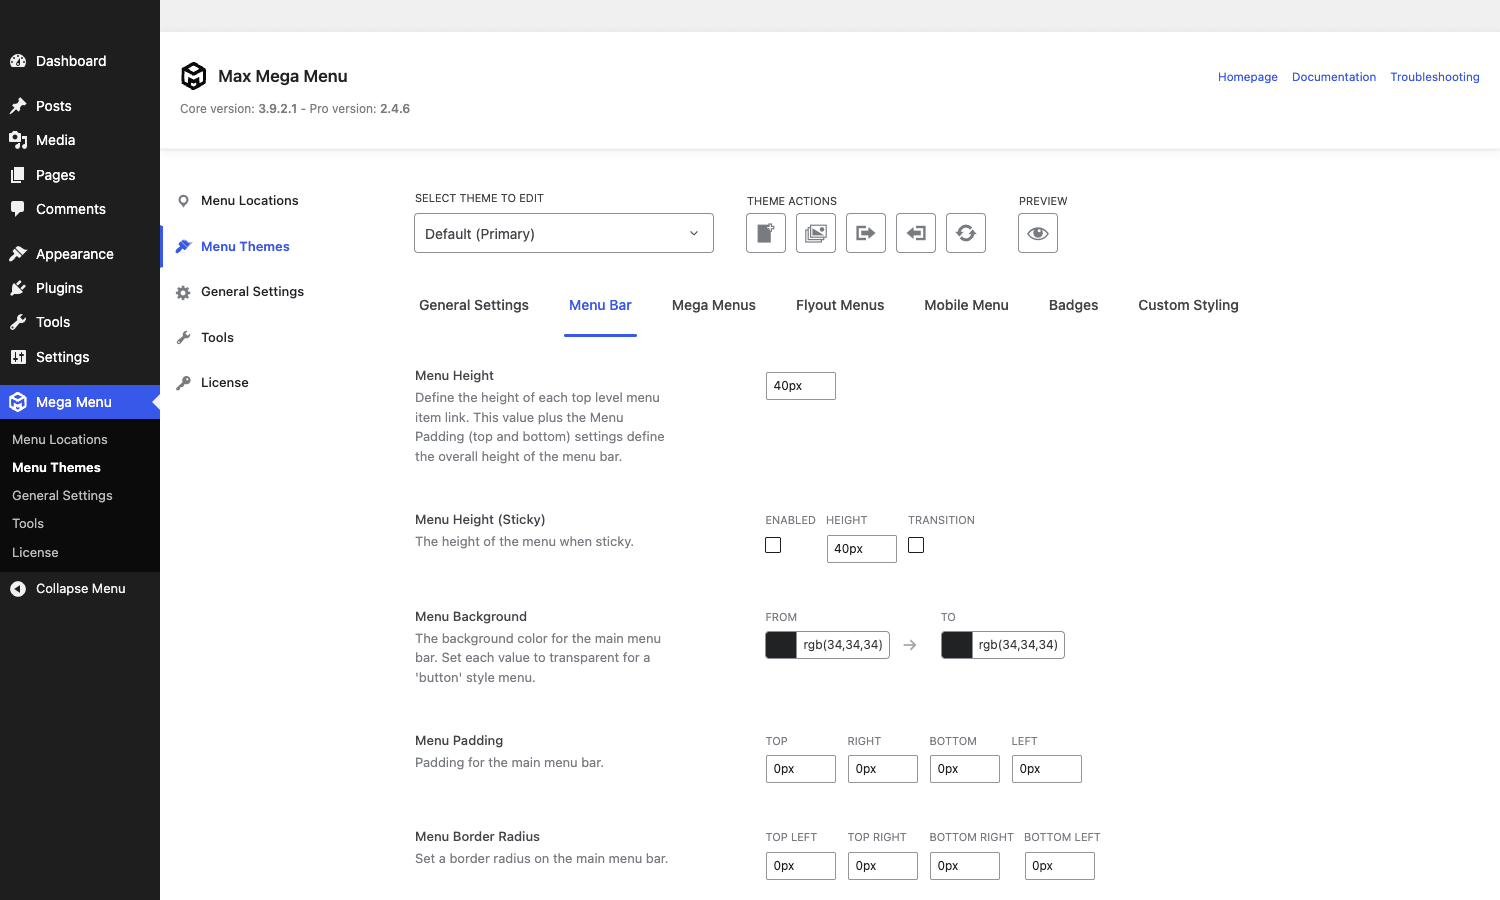Click the Menu Padding RIGHT field
Image resolution: width=1500 pixels, height=900 pixels.
883,769
